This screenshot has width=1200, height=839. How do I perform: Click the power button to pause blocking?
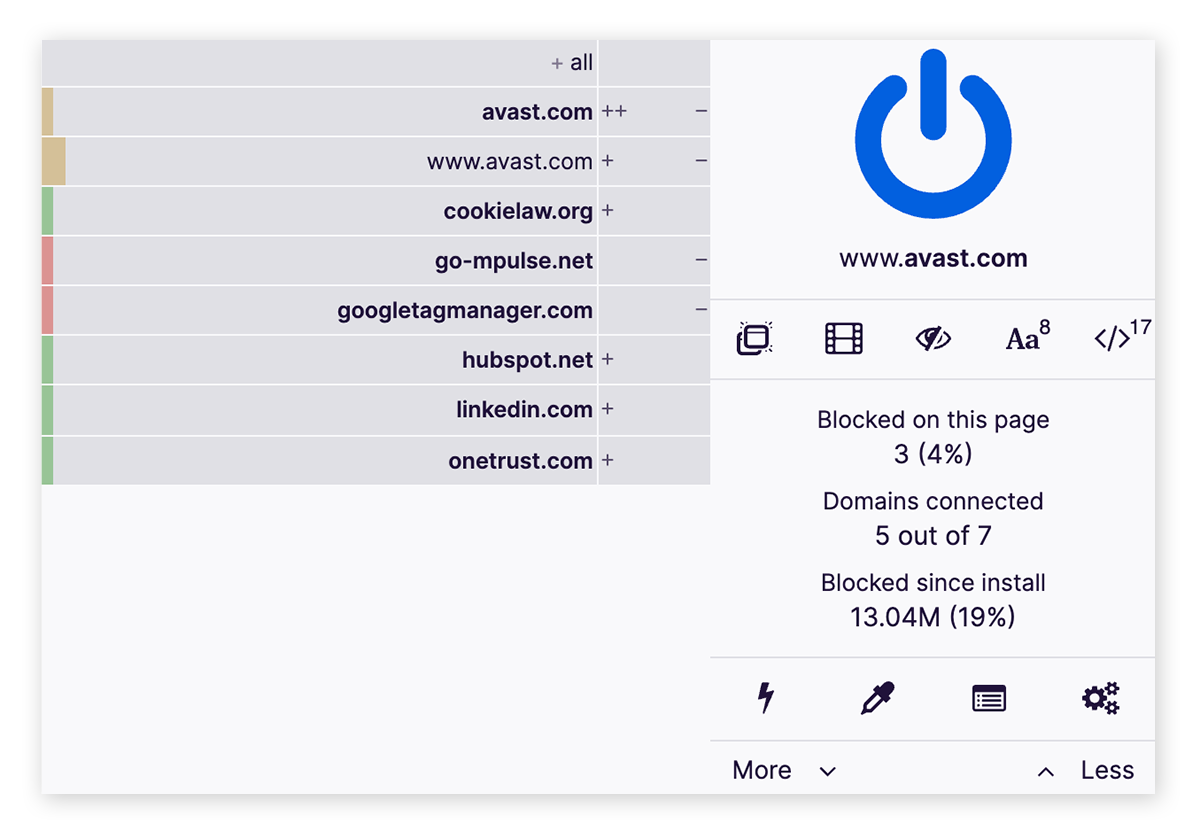click(932, 135)
